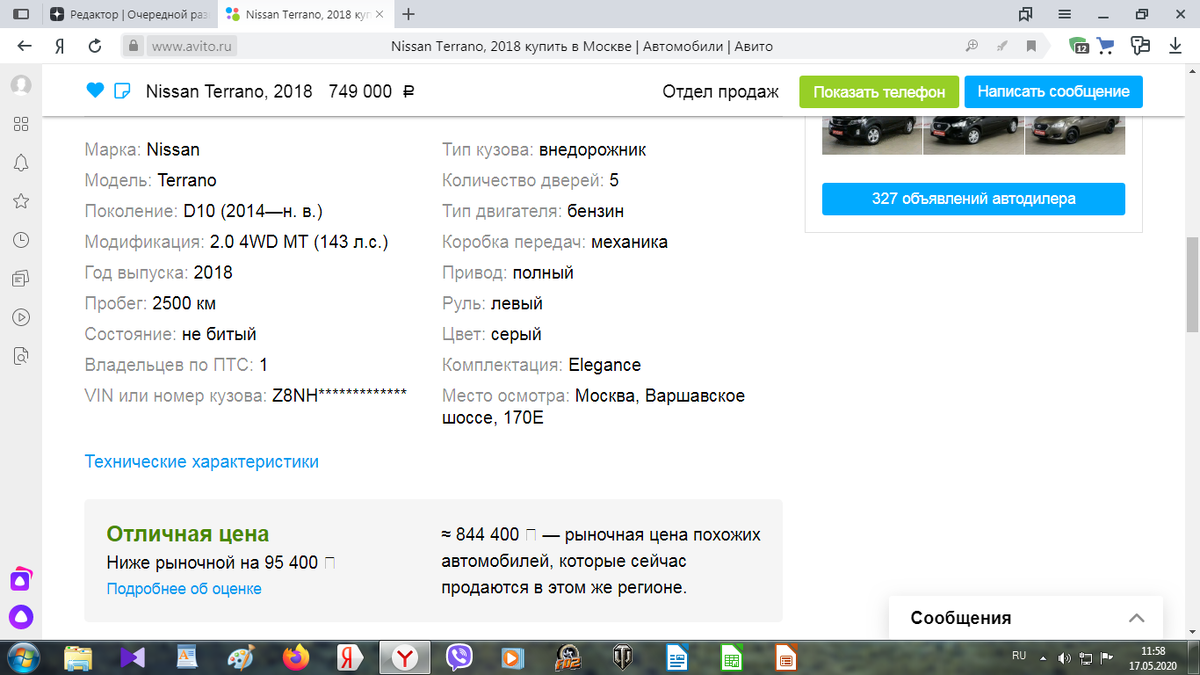This screenshot has width=1200, height=675.
Task: Open history clock in the sidebar
Action: click(20, 240)
